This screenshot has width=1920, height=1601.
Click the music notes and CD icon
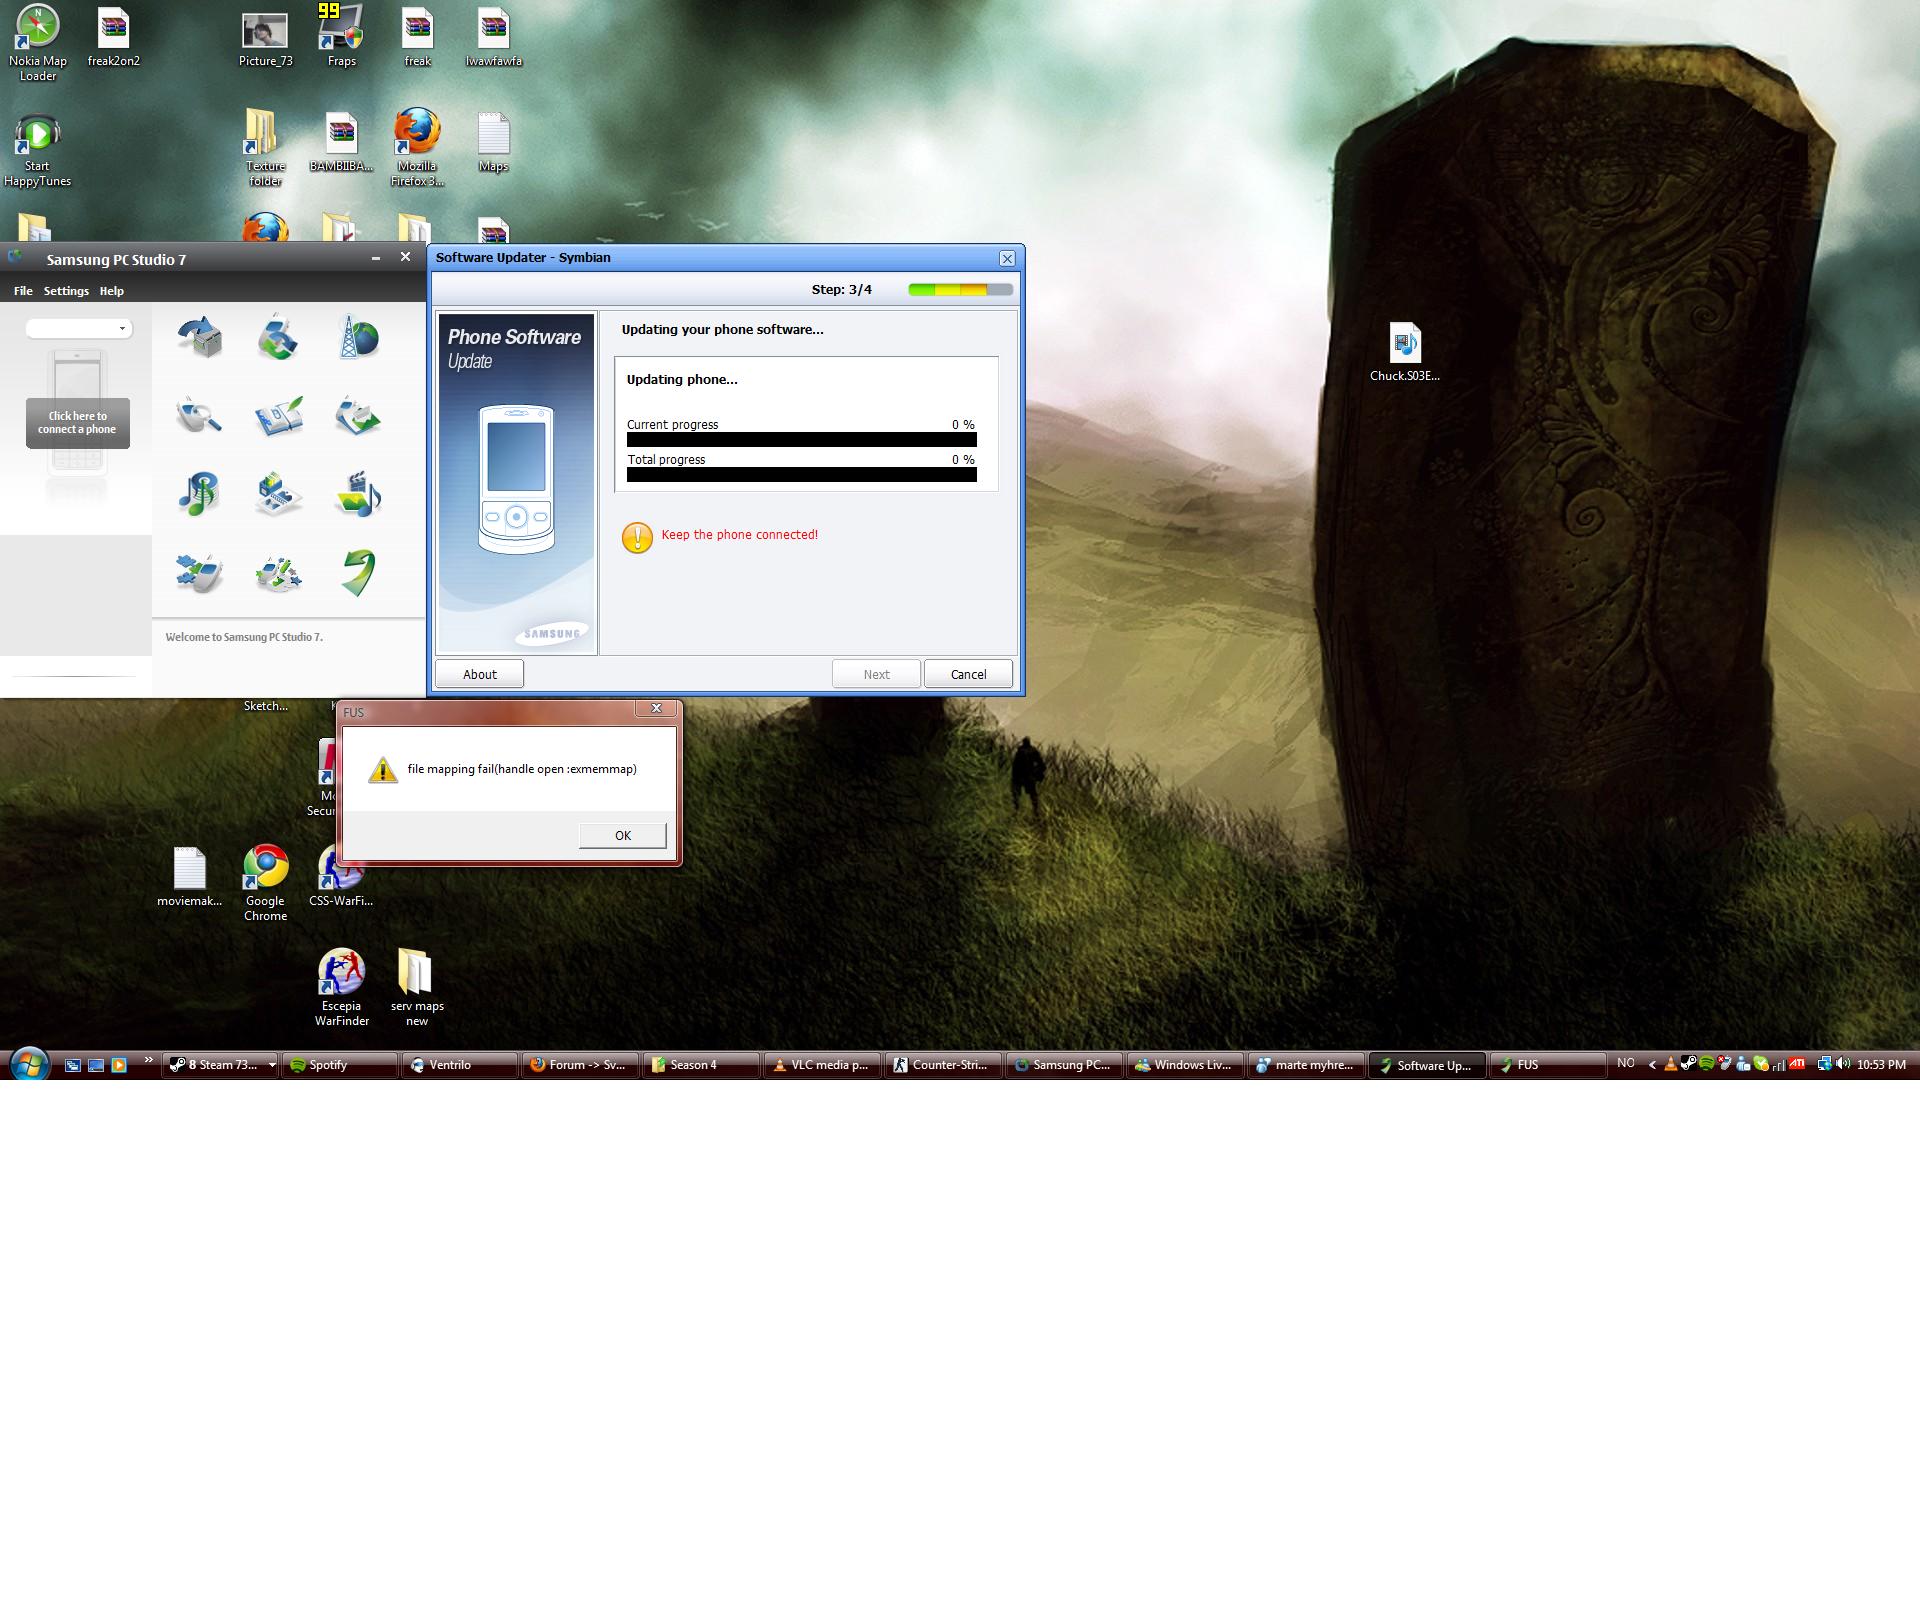[199, 494]
